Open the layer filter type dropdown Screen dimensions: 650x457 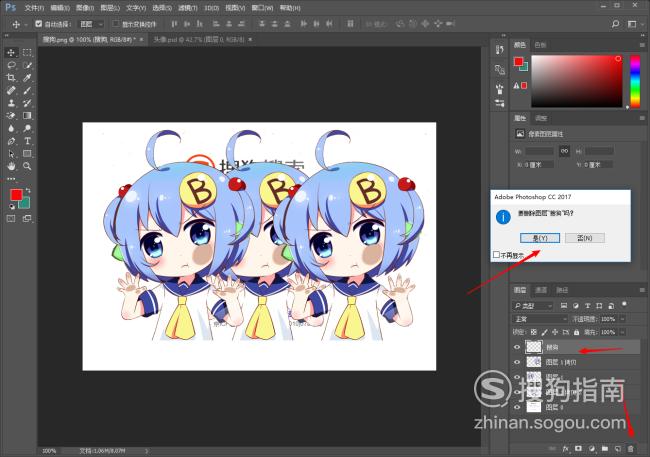click(x=533, y=306)
